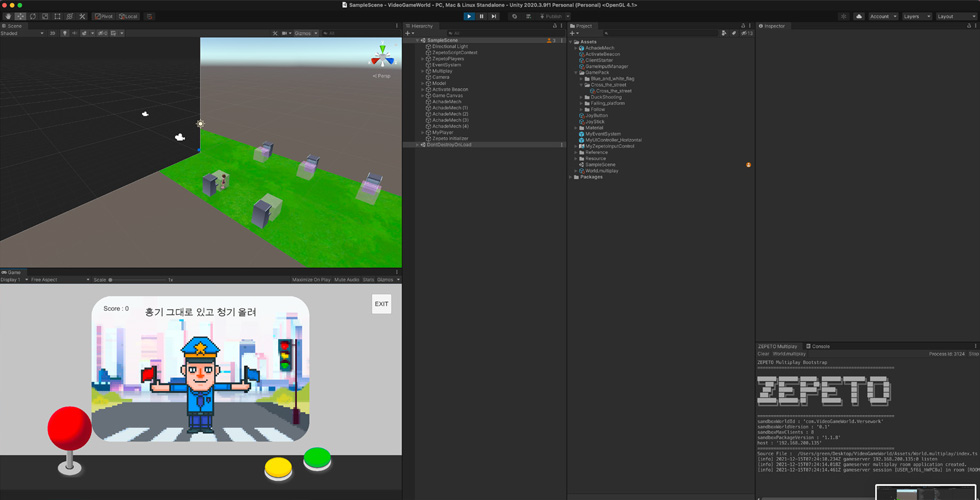Toggle Mute Audio in Game view
The width and height of the screenshot is (980, 500).
point(347,280)
